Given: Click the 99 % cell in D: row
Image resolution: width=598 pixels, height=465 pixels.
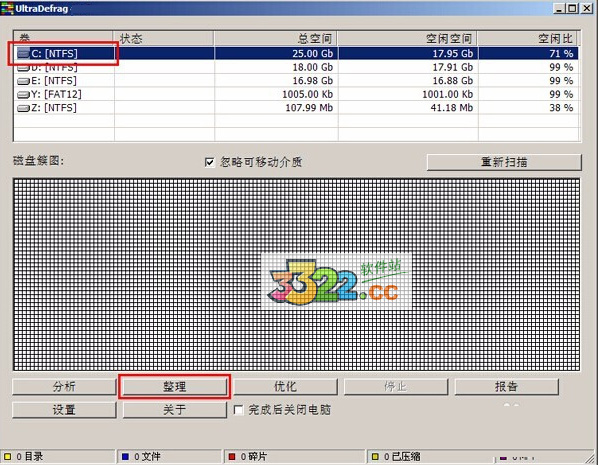Looking at the screenshot, I should [x=528, y=68].
